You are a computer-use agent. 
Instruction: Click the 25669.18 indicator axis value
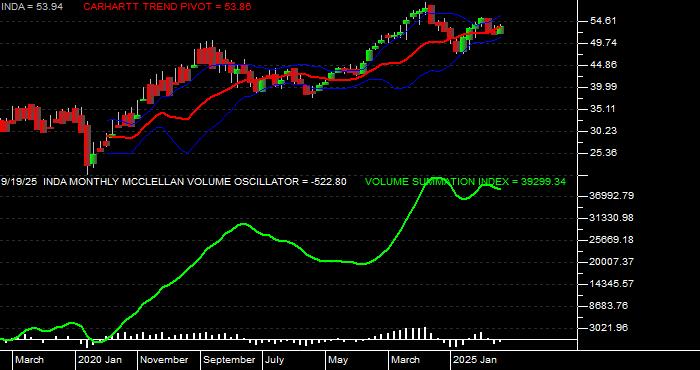coord(612,240)
